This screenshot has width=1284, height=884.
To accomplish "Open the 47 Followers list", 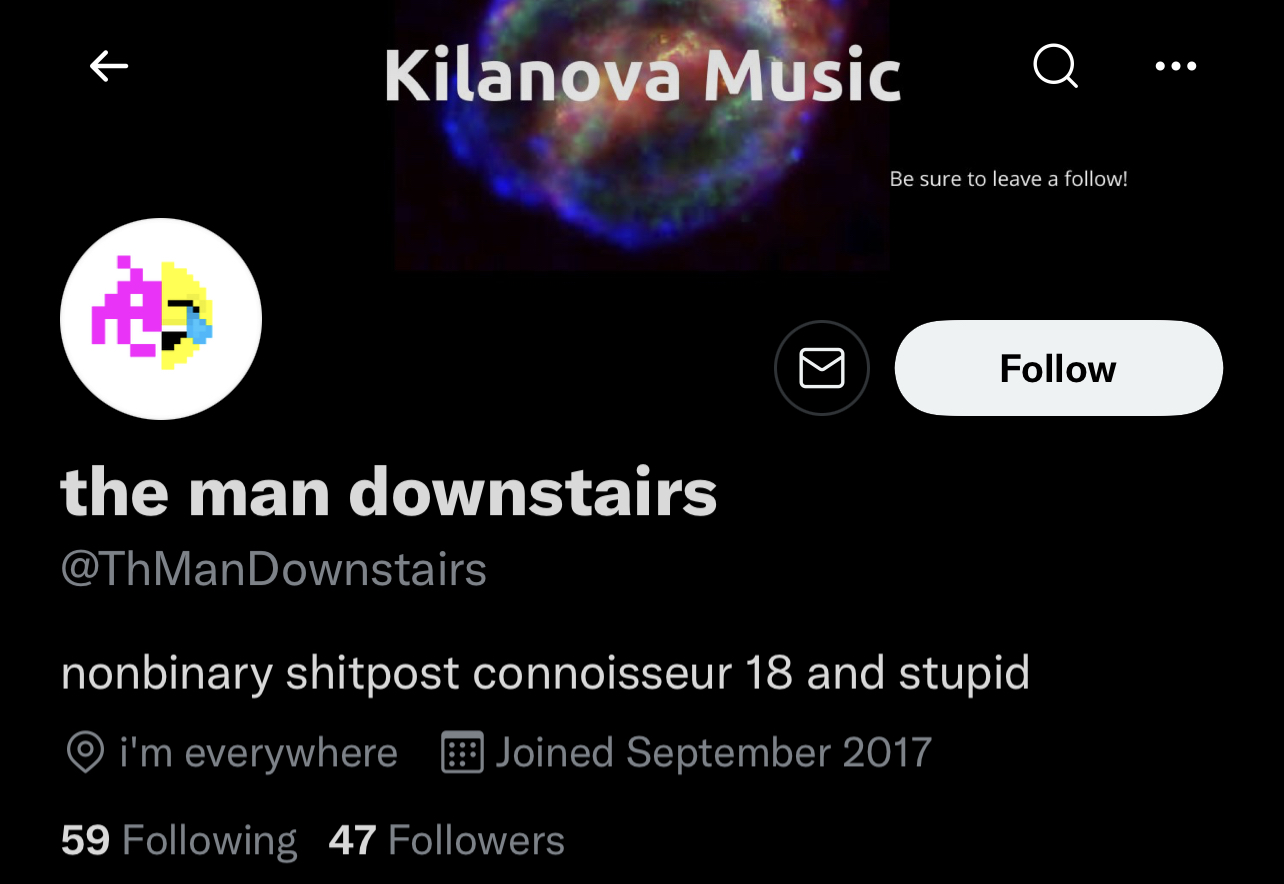I will click(446, 840).
